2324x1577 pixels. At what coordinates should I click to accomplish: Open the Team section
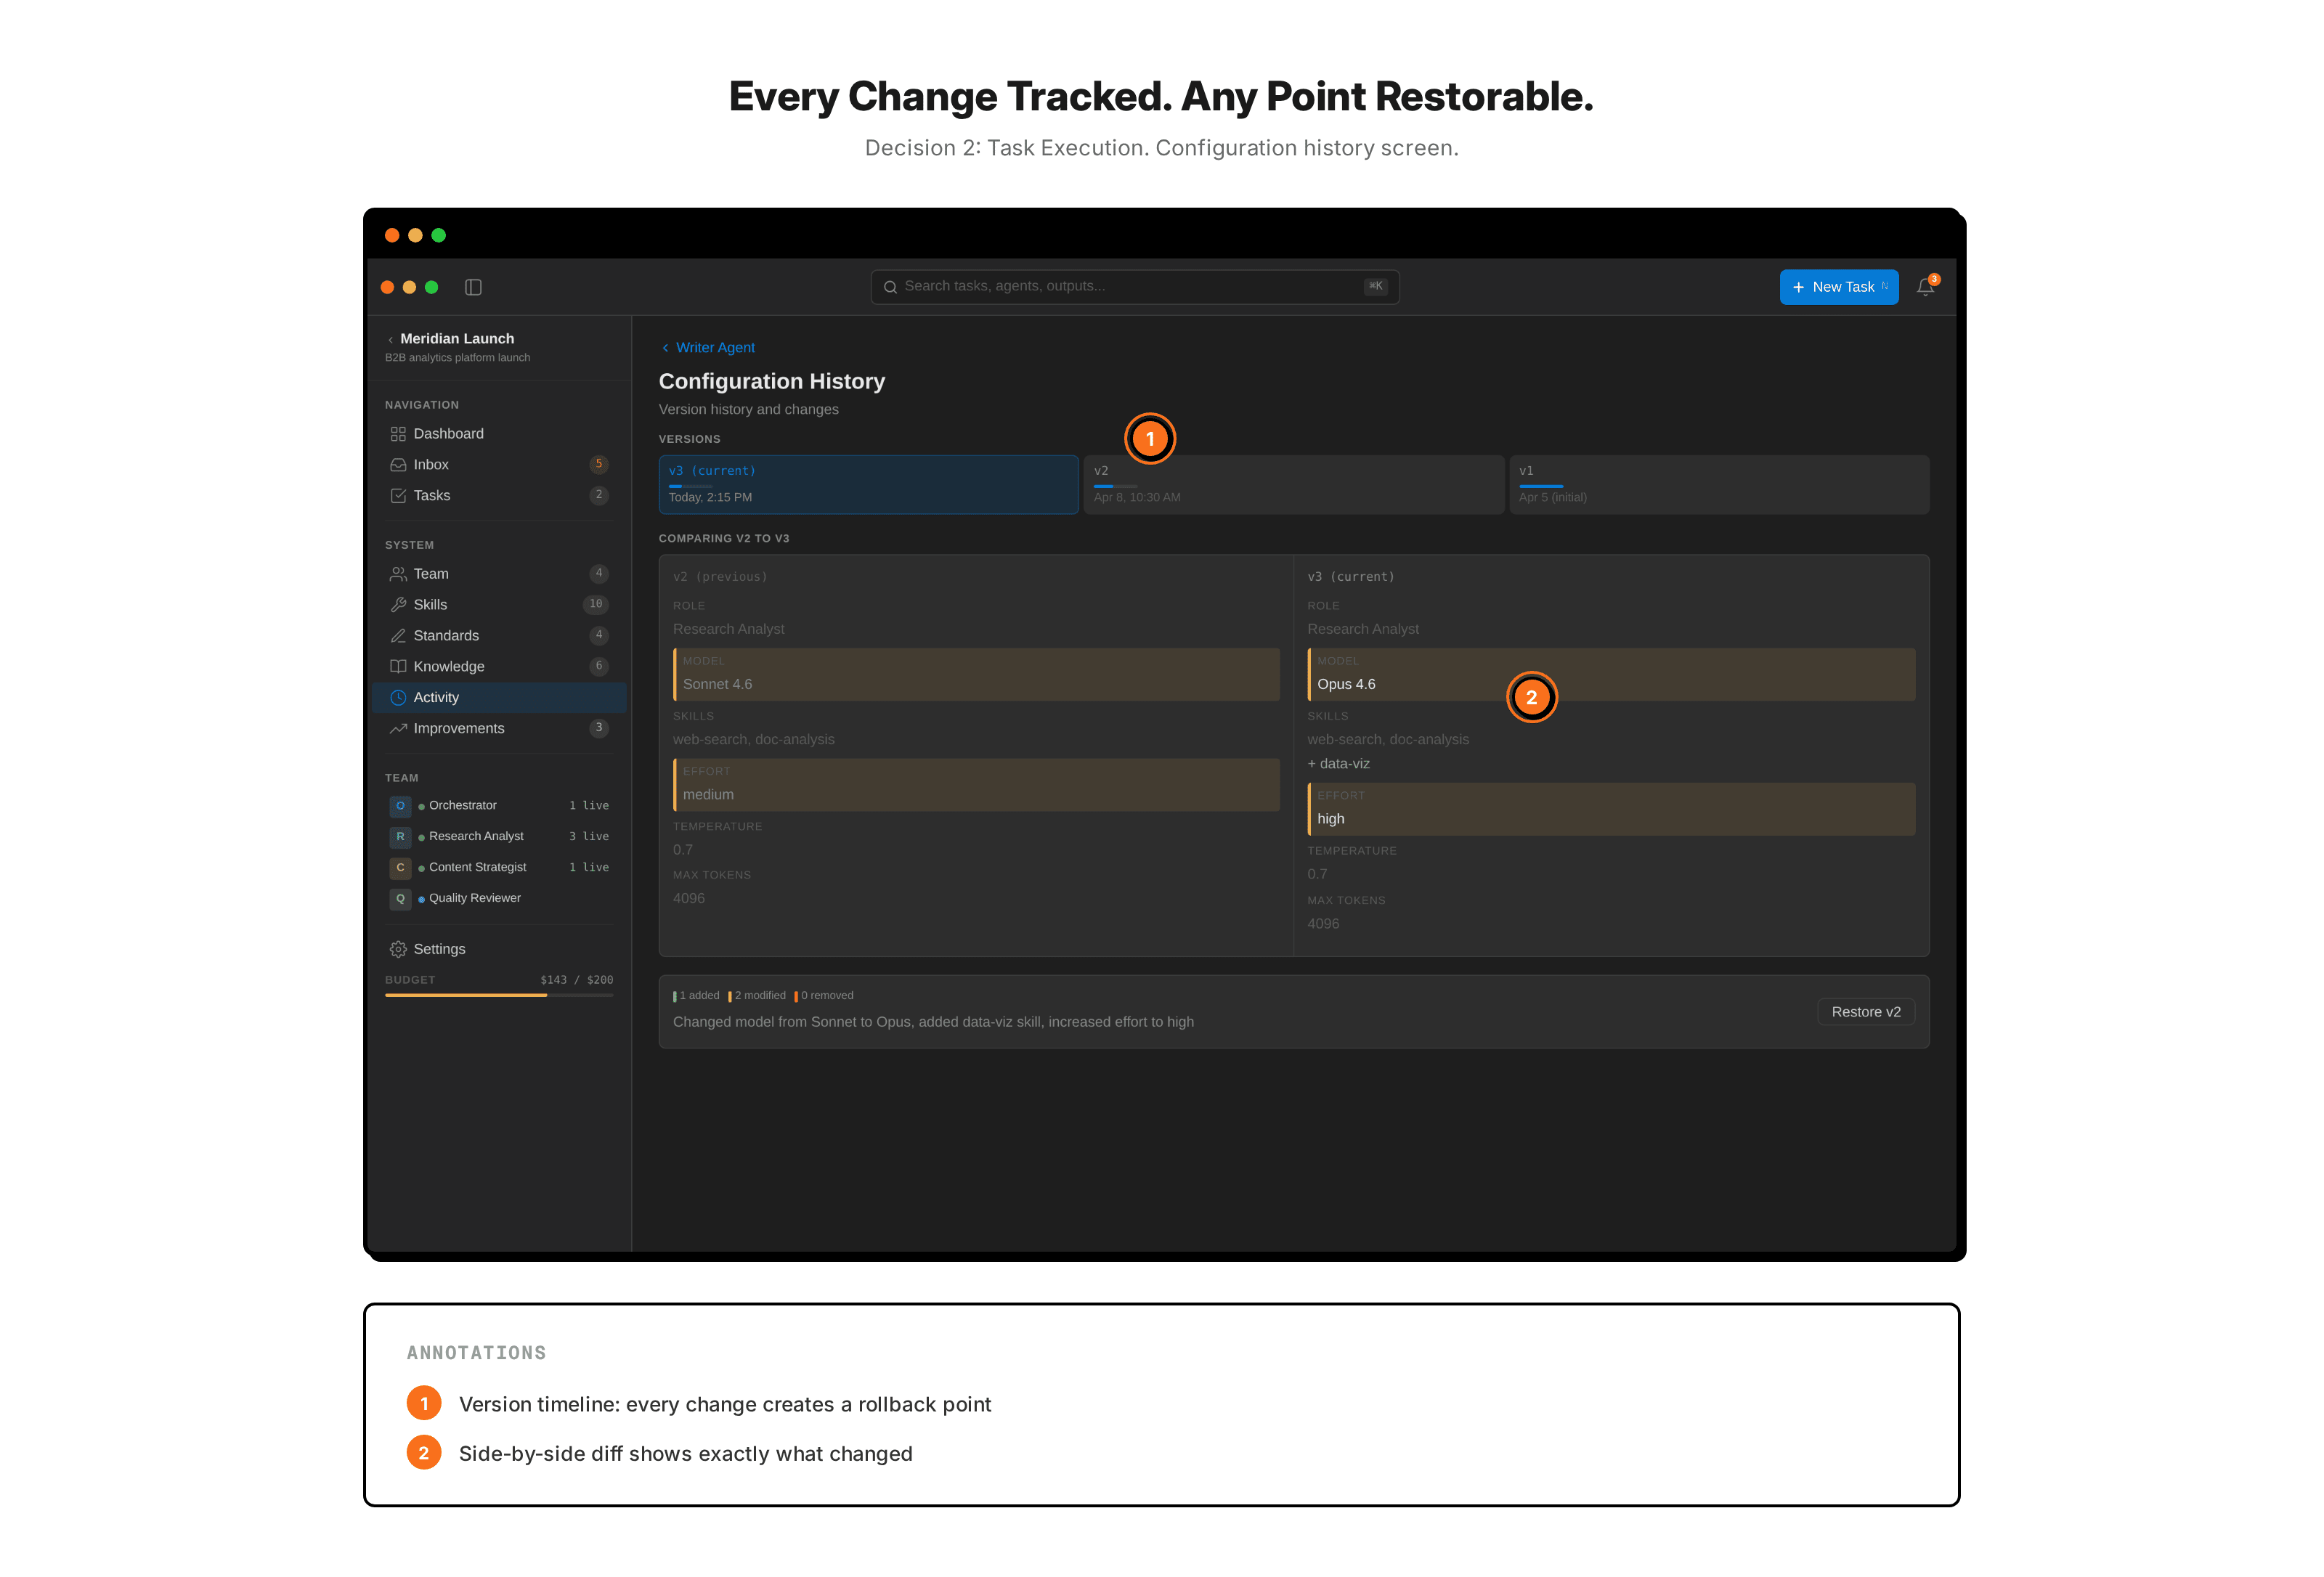tap(499, 574)
